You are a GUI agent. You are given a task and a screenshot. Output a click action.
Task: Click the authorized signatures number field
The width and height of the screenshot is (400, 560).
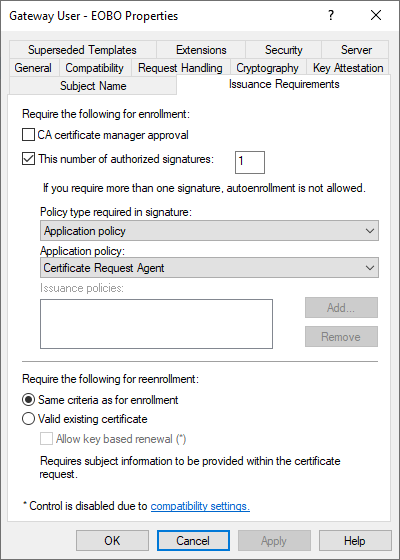point(250,162)
